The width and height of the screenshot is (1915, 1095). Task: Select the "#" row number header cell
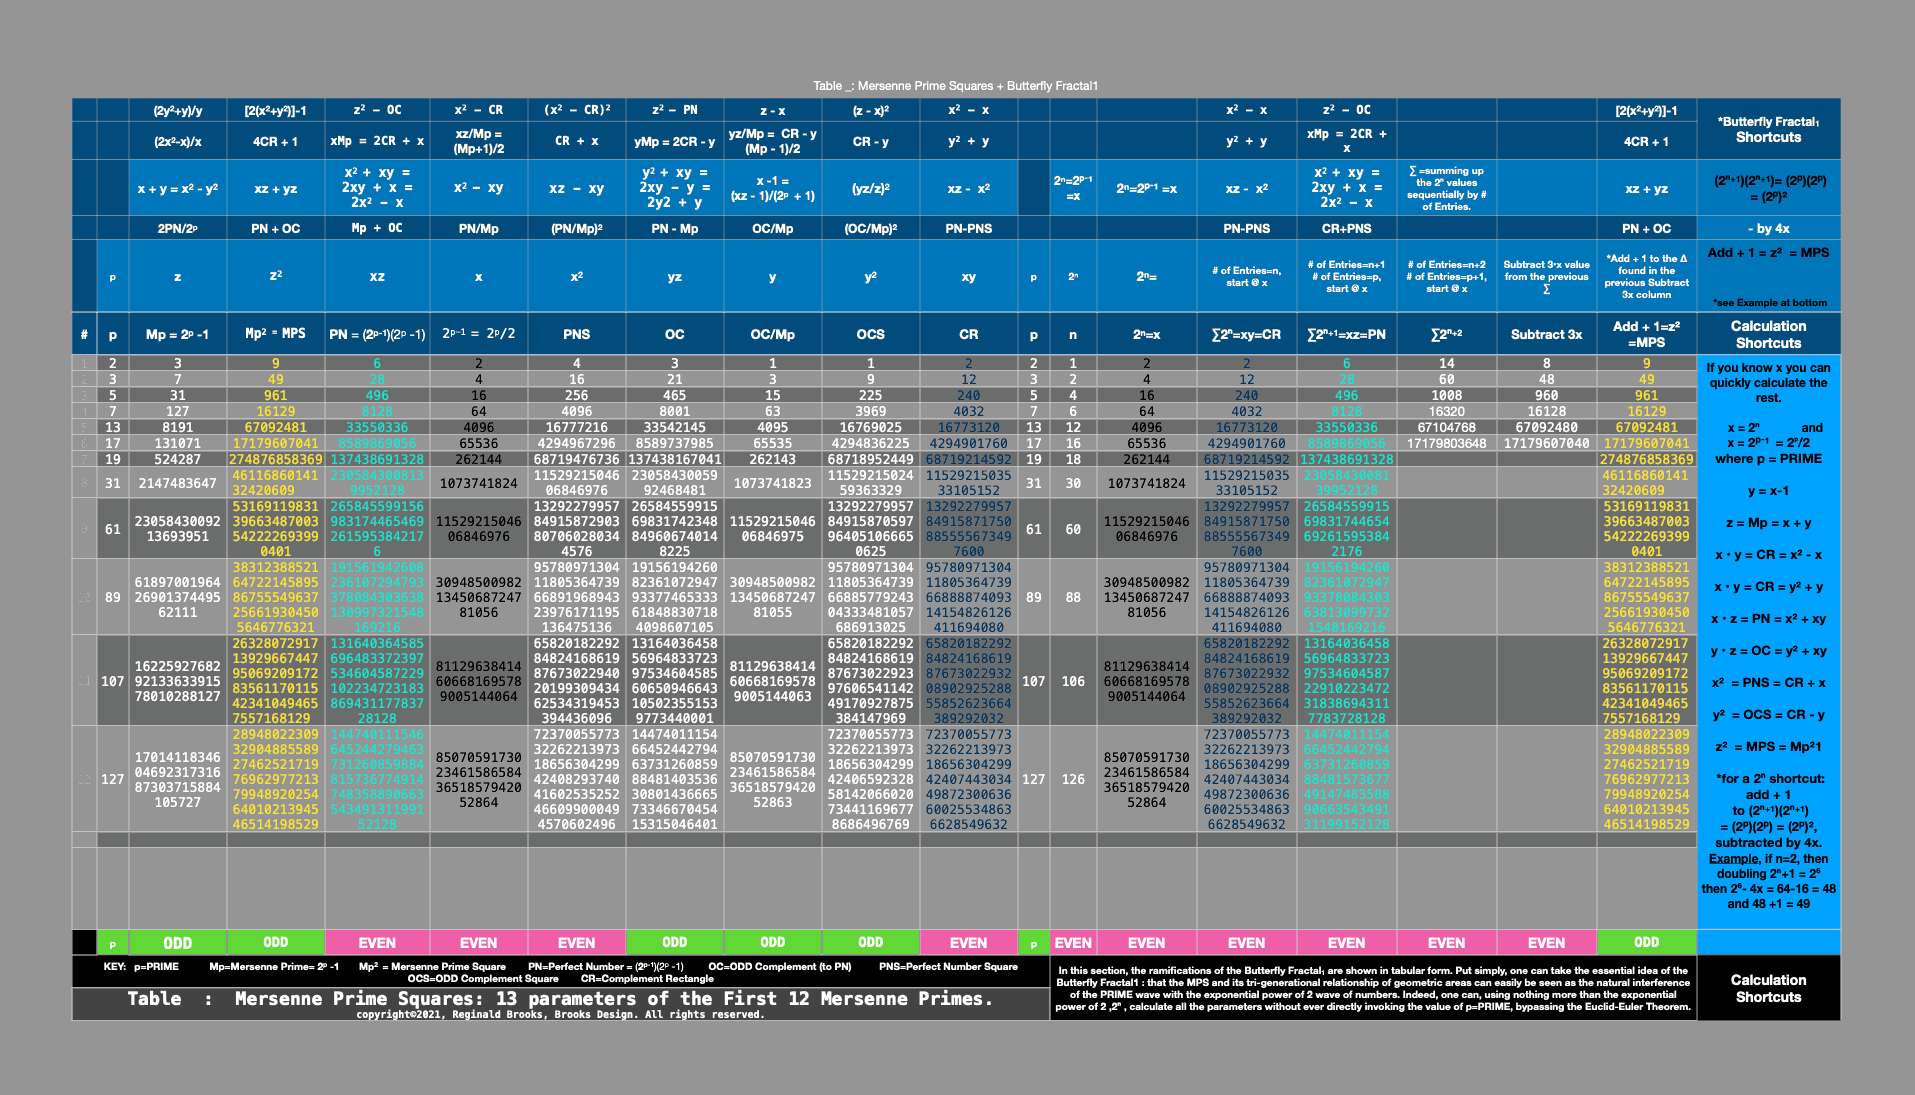(x=84, y=335)
